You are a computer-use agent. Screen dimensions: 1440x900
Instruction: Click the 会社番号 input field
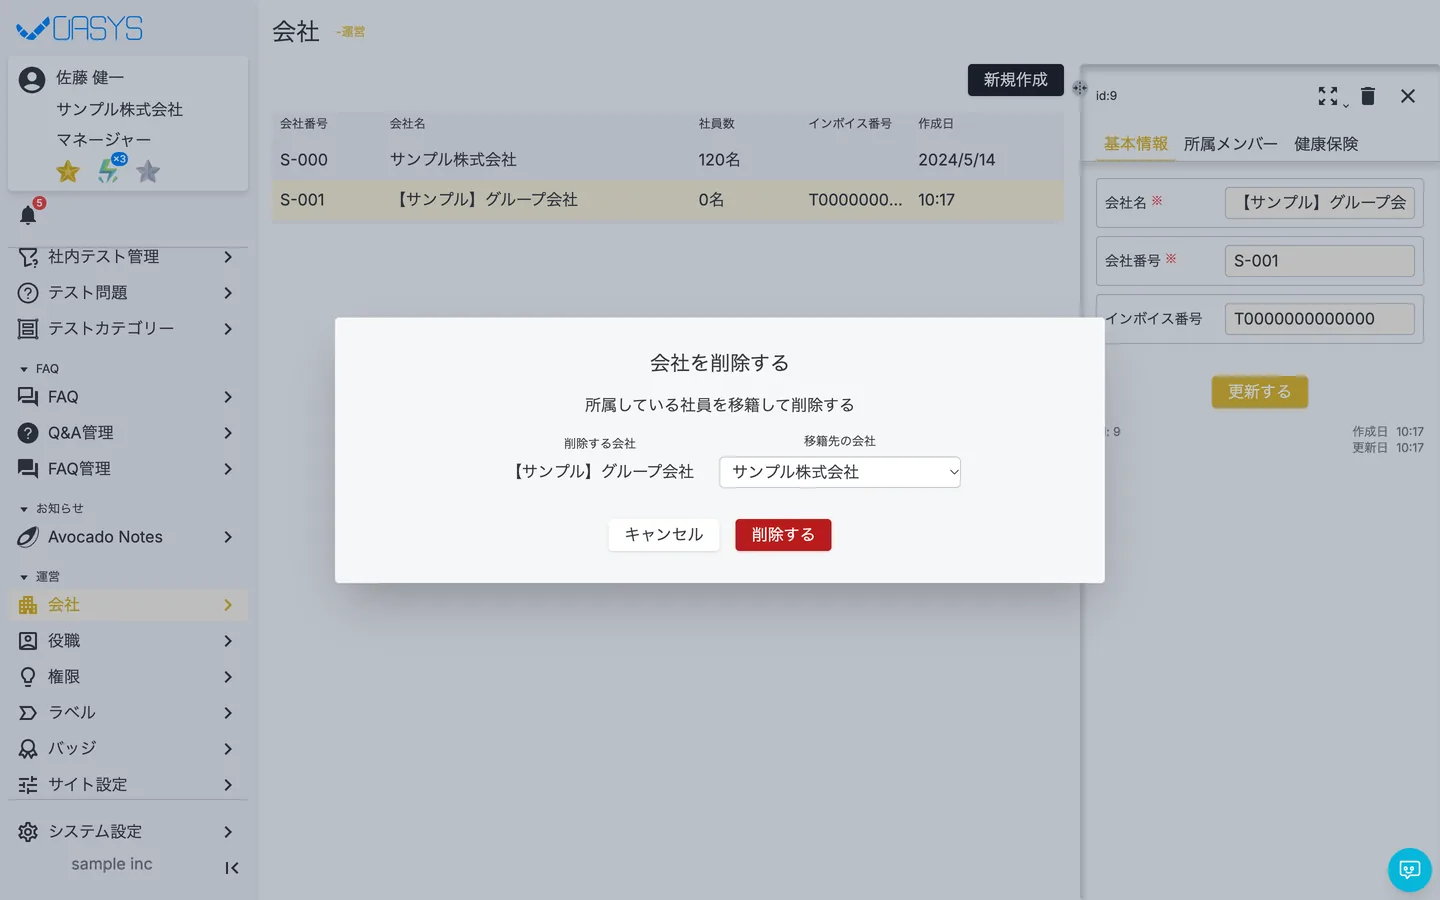[x=1320, y=261]
